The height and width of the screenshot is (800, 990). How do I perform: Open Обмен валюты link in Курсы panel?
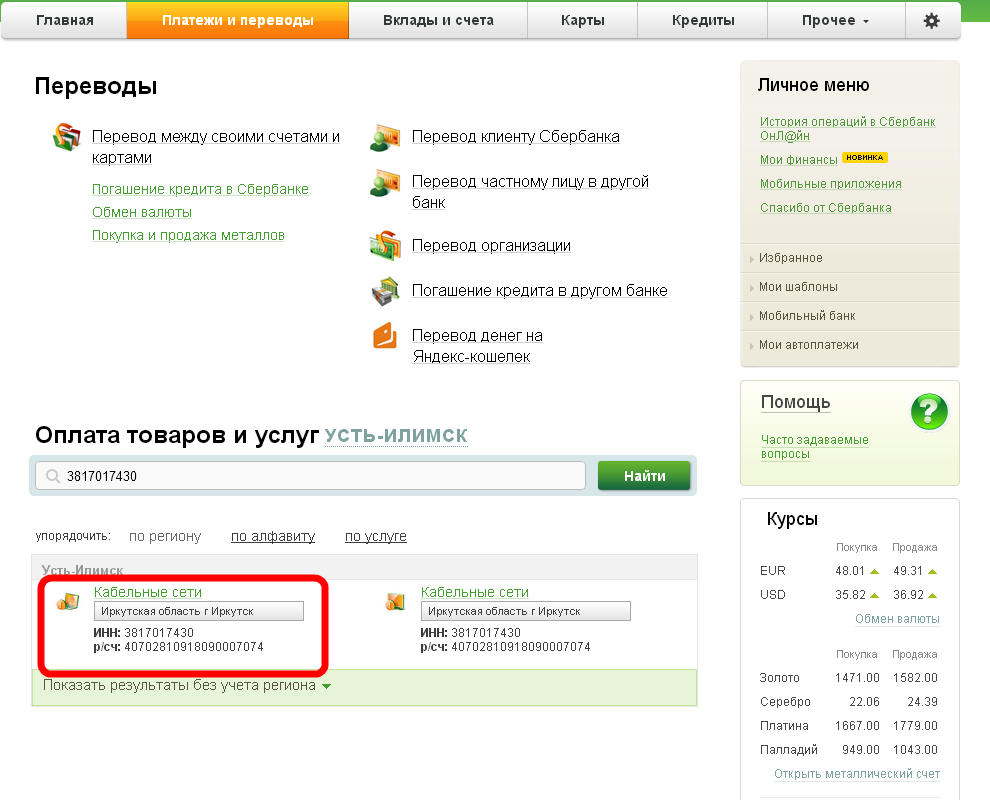click(x=897, y=619)
